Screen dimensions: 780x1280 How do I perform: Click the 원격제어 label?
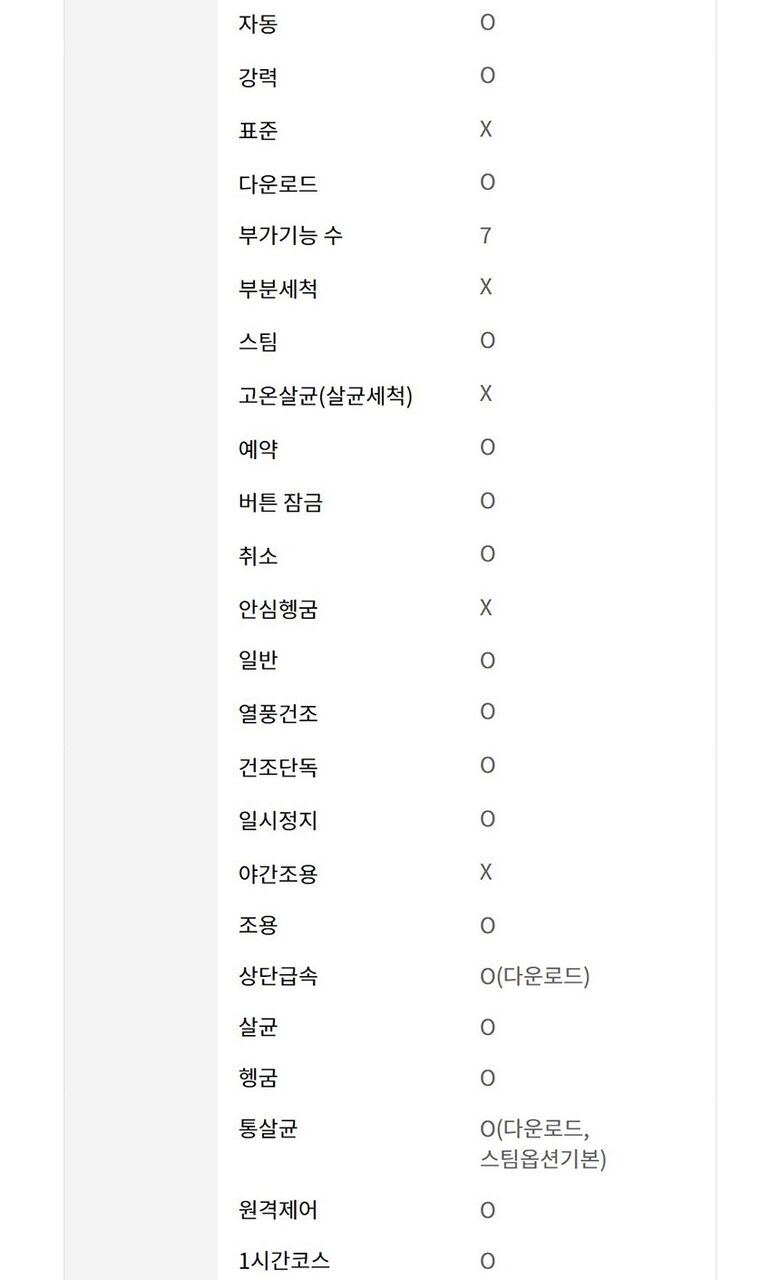pyautogui.click(x=278, y=1211)
